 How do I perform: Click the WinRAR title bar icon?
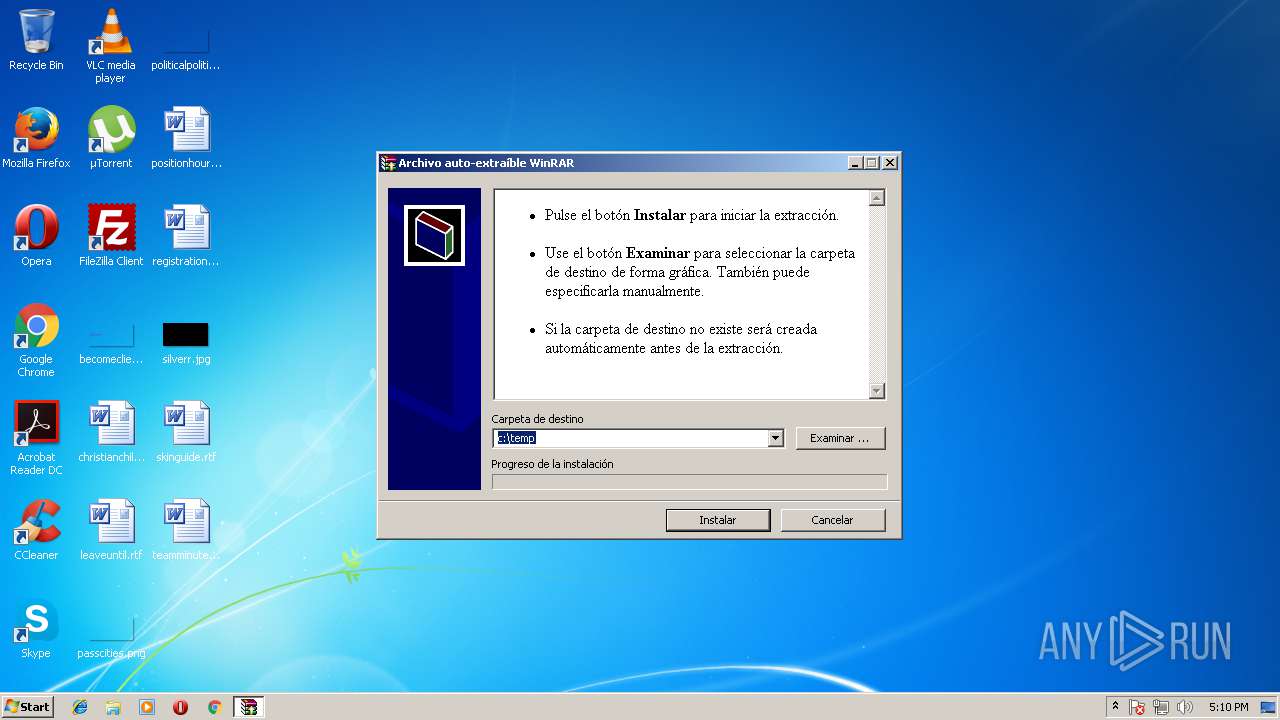point(388,163)
